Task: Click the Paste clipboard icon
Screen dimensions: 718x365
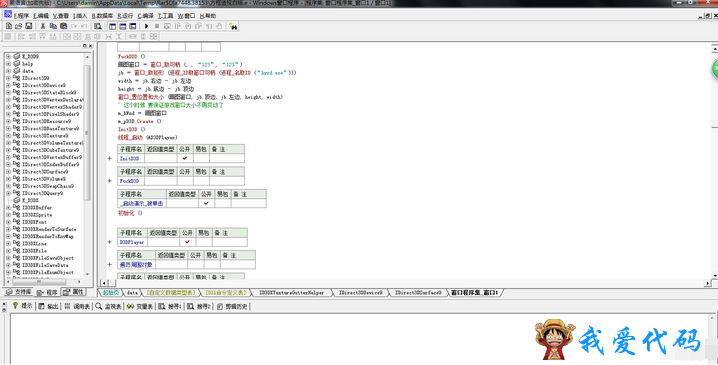Action: [x=64, y=26]
